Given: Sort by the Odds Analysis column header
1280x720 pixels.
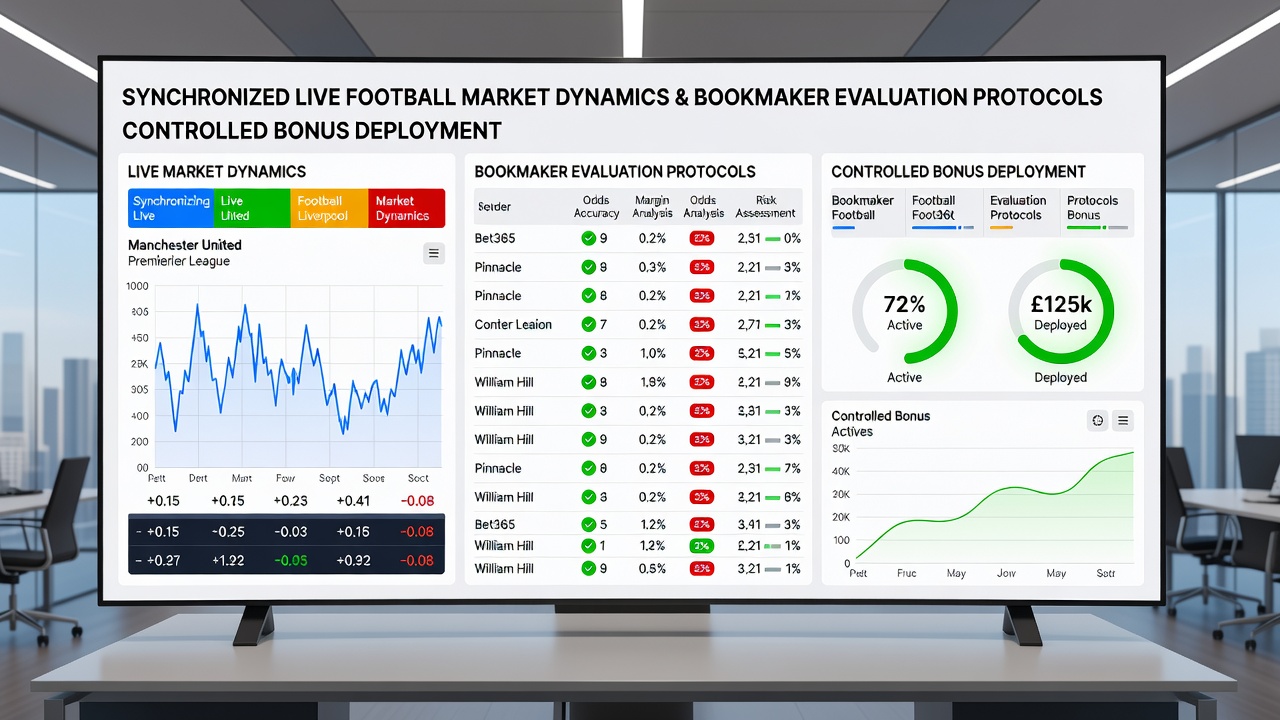Looking at the screenshot, I should tap(704, 206).
